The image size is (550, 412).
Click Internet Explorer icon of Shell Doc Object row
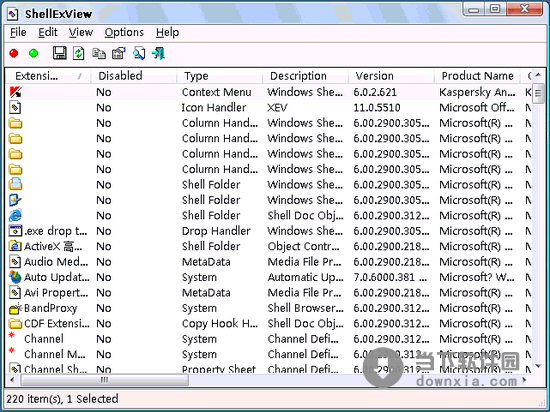tap(15, 216)
